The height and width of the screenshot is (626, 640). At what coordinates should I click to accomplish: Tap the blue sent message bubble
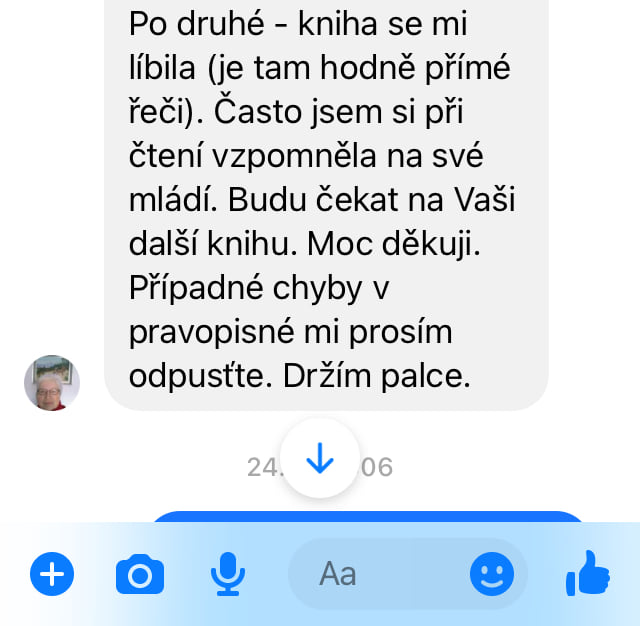(367, 516)
